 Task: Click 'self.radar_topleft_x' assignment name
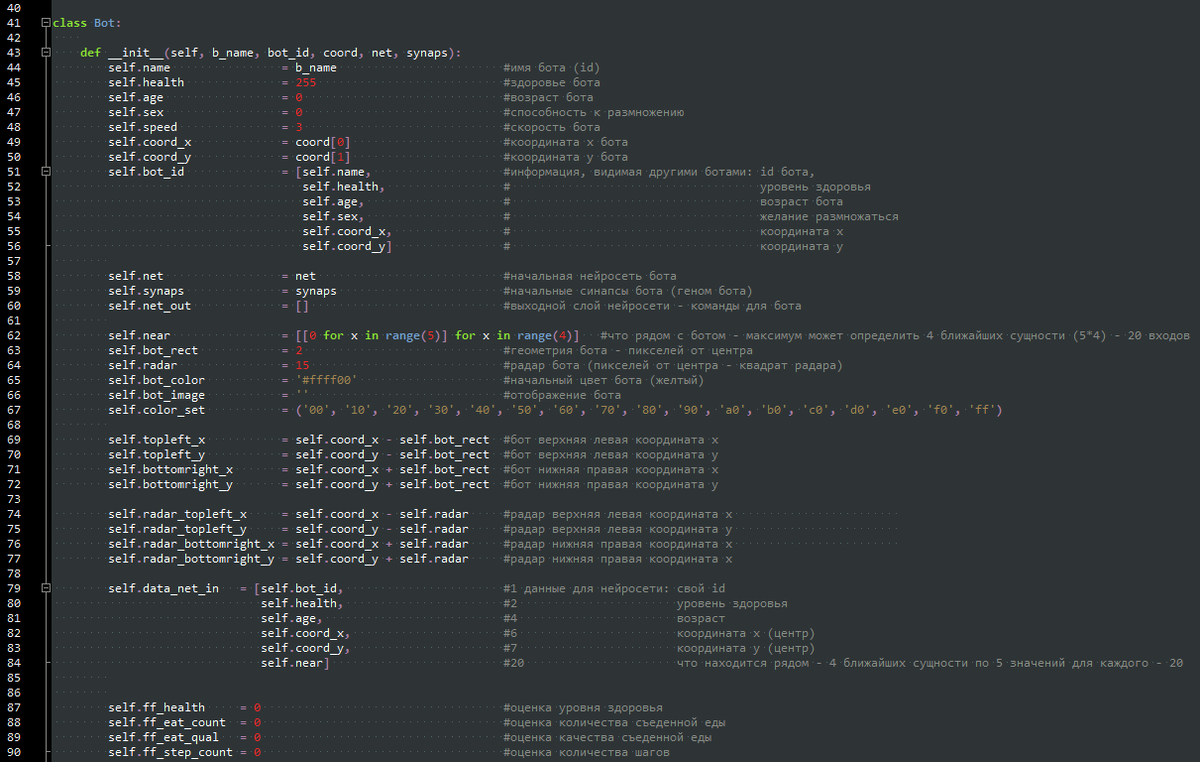coord(178,514)
